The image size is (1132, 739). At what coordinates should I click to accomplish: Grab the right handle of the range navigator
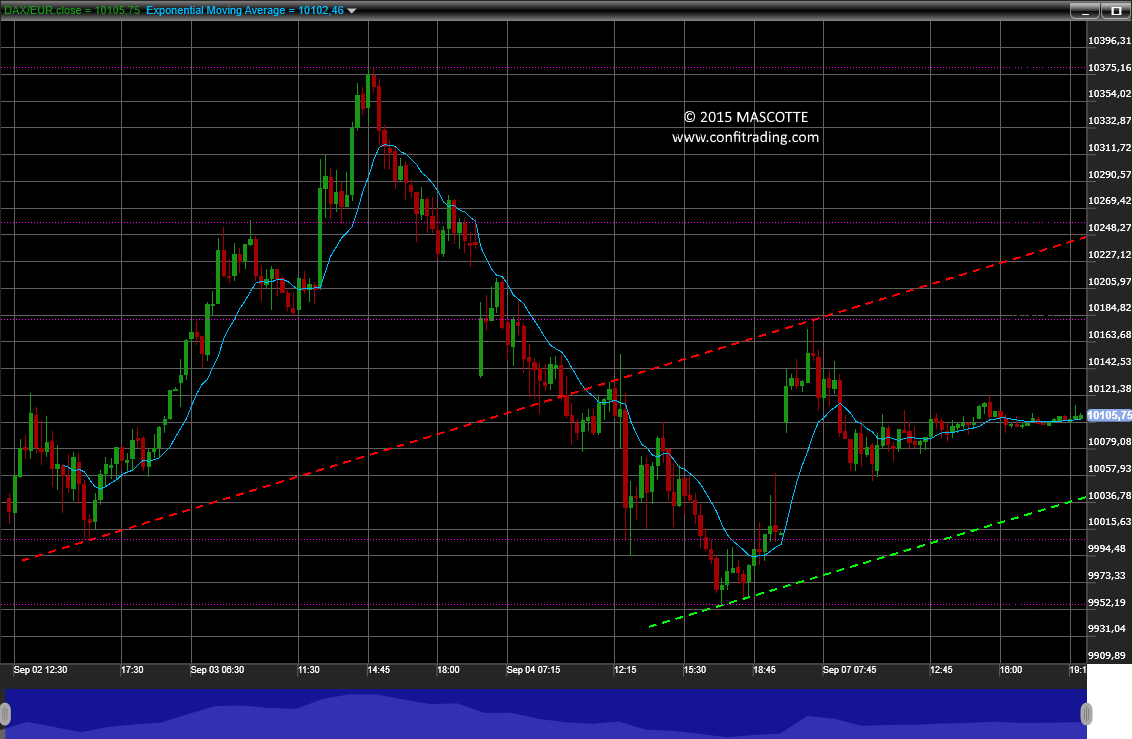point(1086,714)
